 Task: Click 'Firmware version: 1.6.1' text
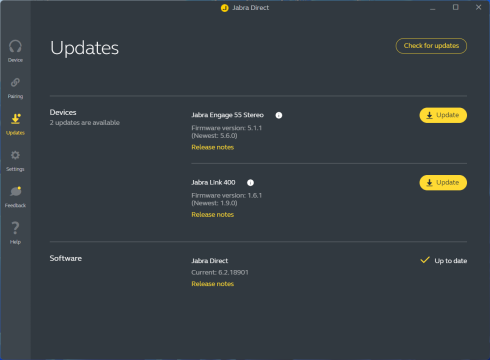coord(227,195)
